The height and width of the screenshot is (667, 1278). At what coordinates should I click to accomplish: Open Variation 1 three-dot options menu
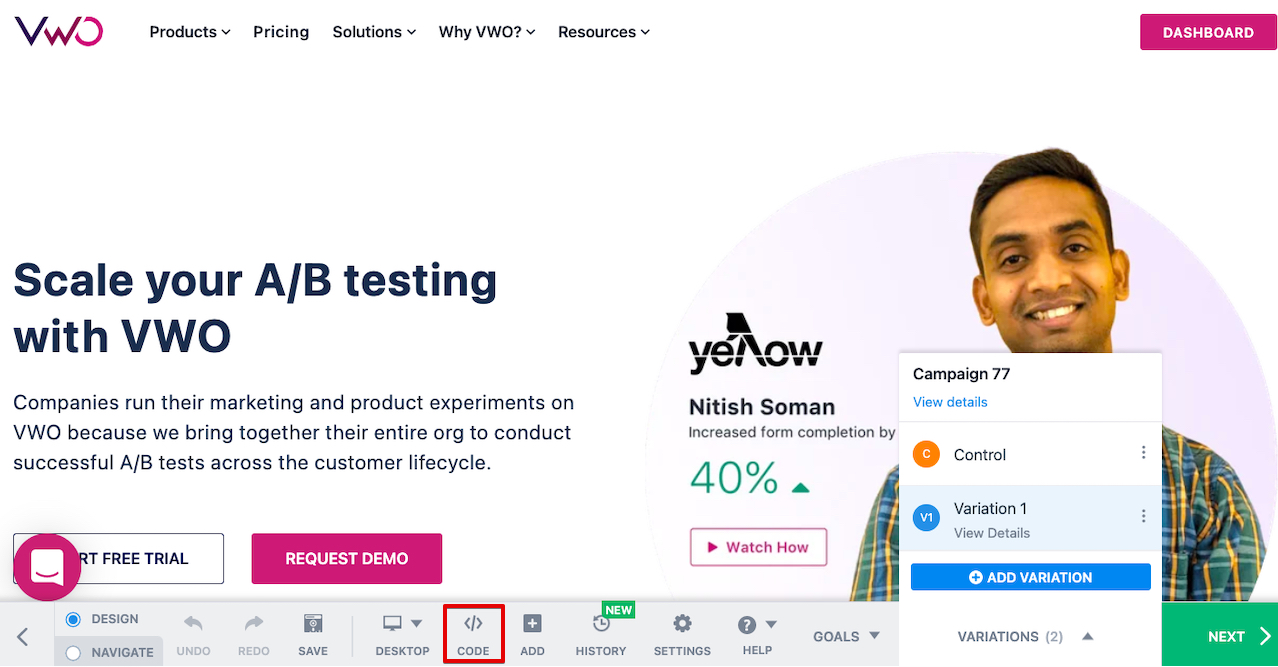point(1144,516)
